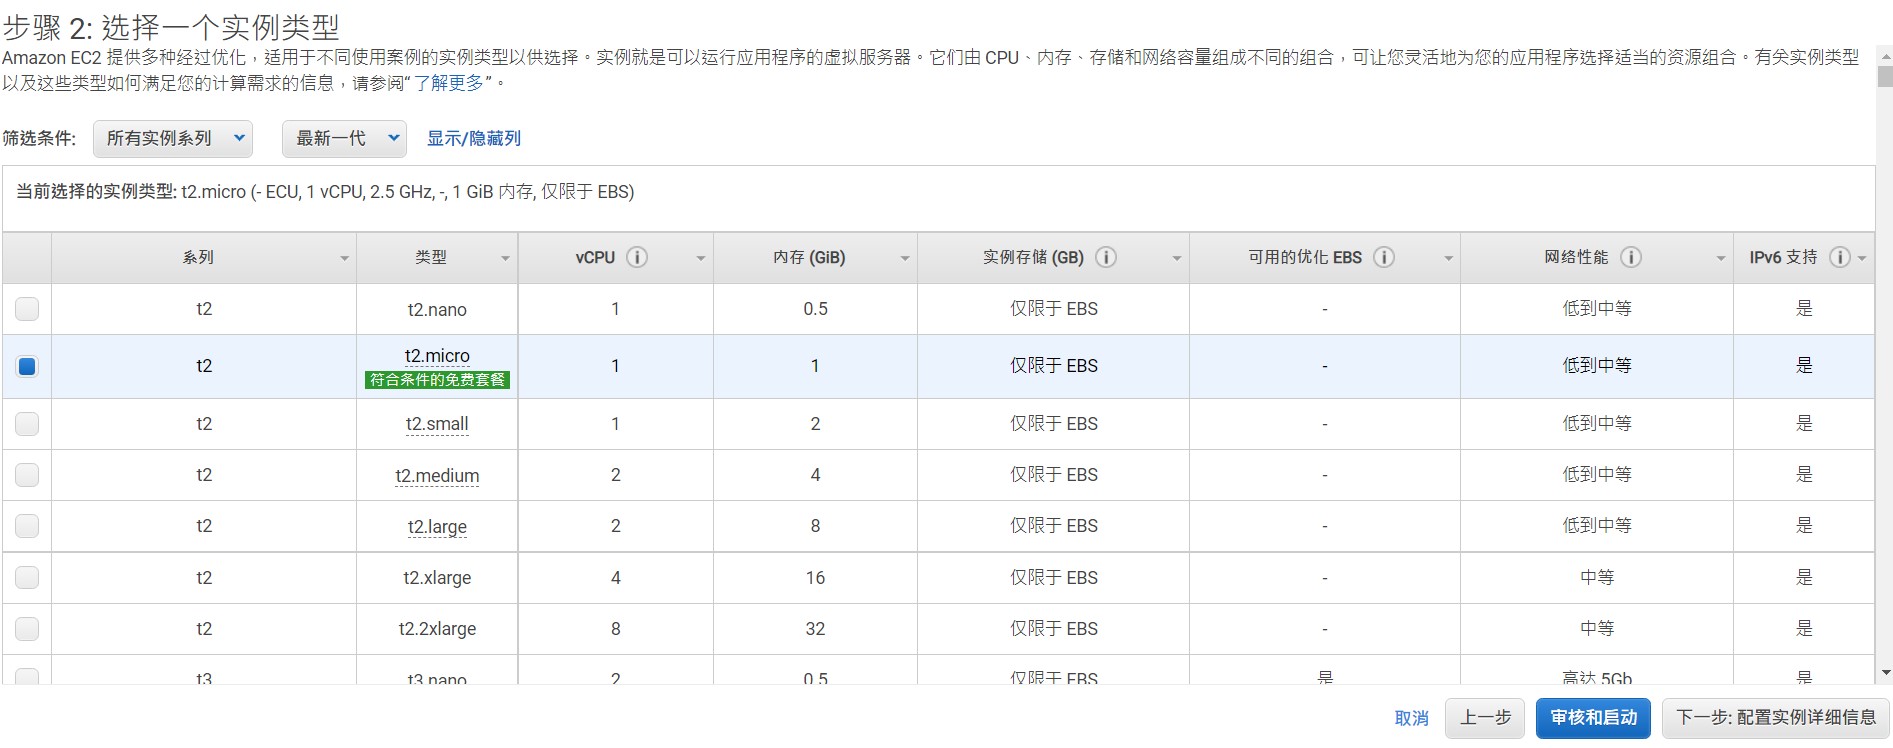Click the IPv6 支持 info icon
The height and width of the screenshot is (748, 1893).
pyautogui.click(x=1840, y=257)
